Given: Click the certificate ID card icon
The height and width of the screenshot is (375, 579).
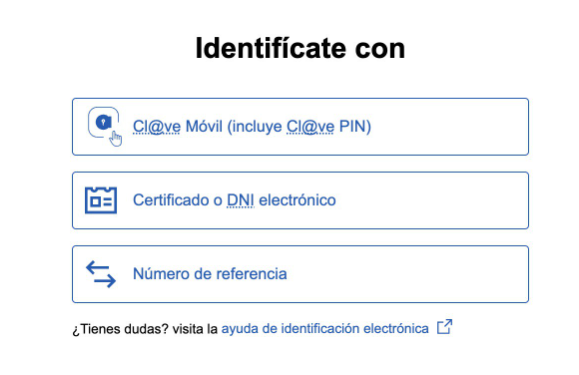Looking at the screenshot, I should point(101,200).
